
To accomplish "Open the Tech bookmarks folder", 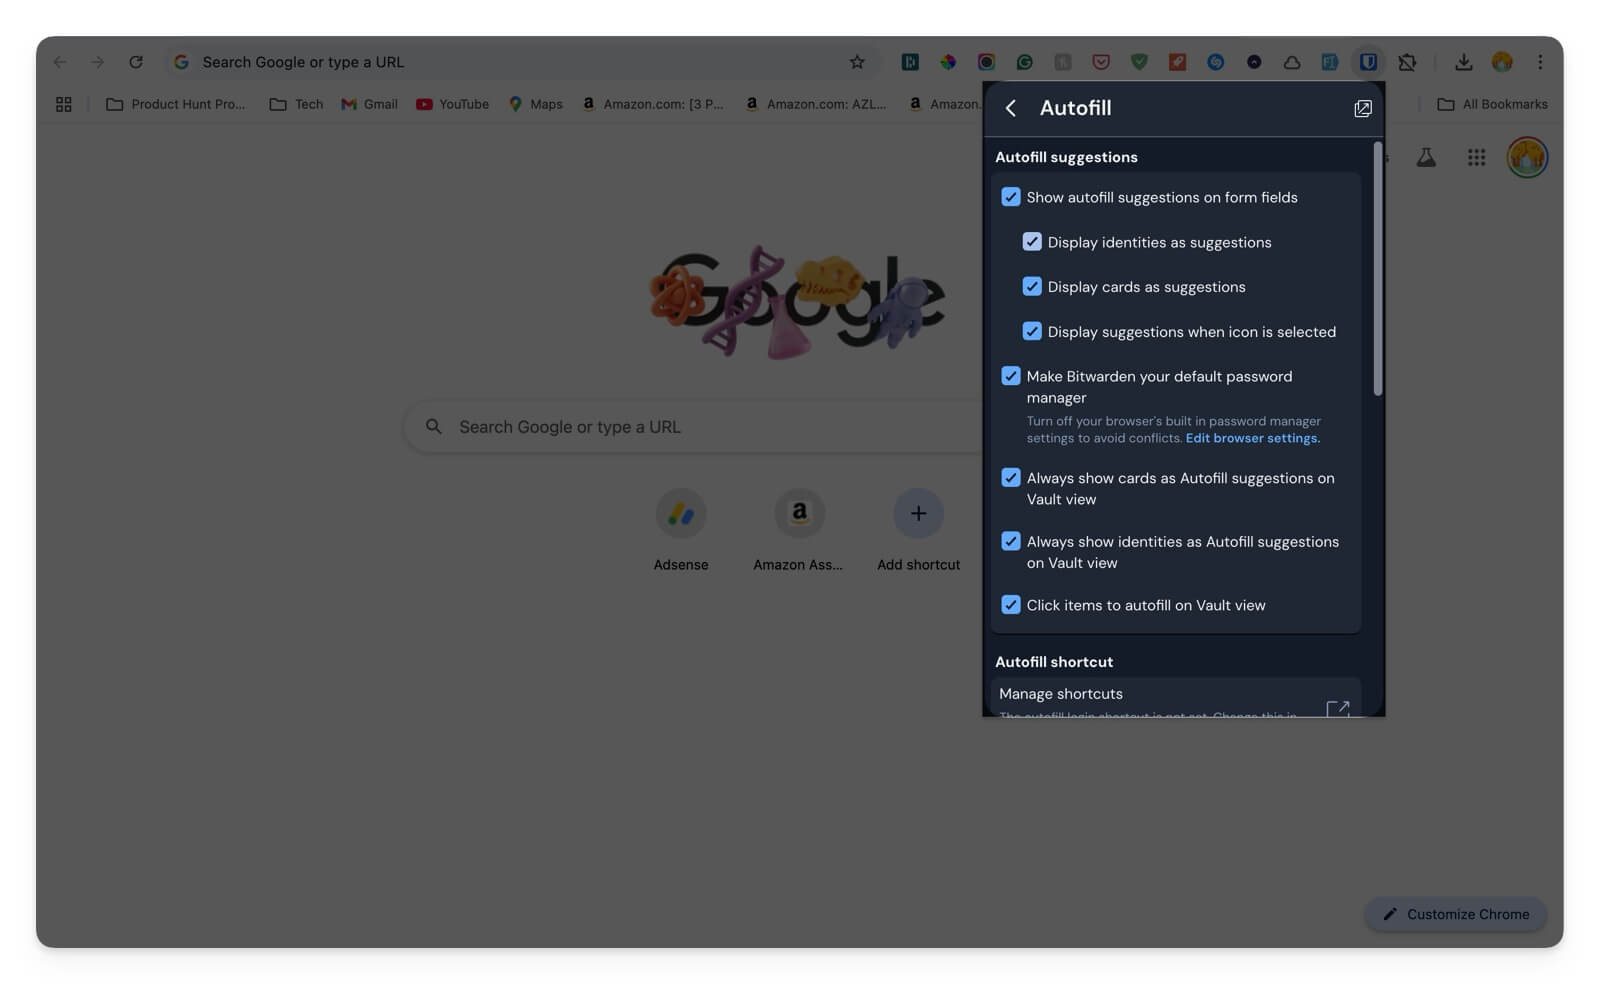I will point(296,104).
